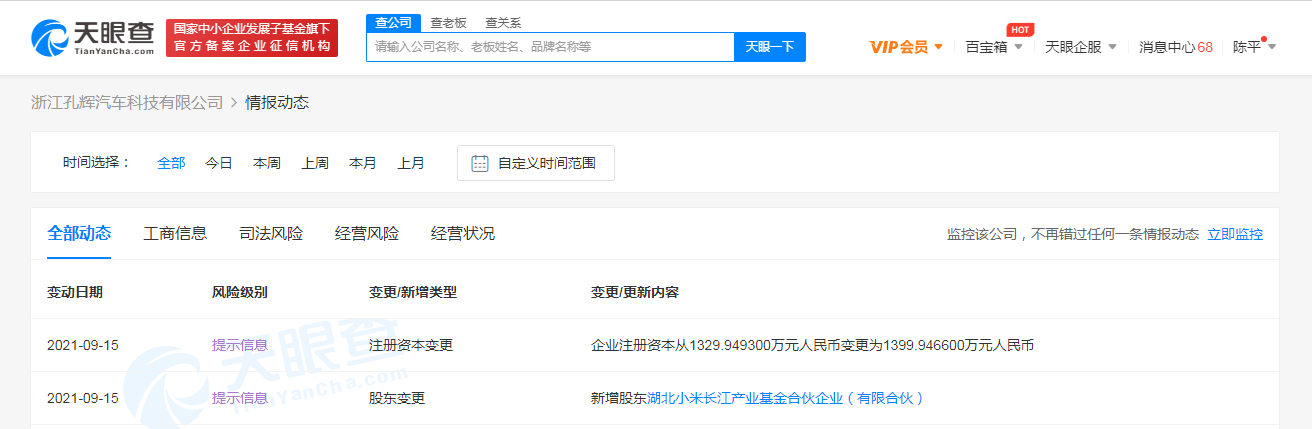Open 湖北小米长江产业基金合伙企业 shareholder link

785,398
